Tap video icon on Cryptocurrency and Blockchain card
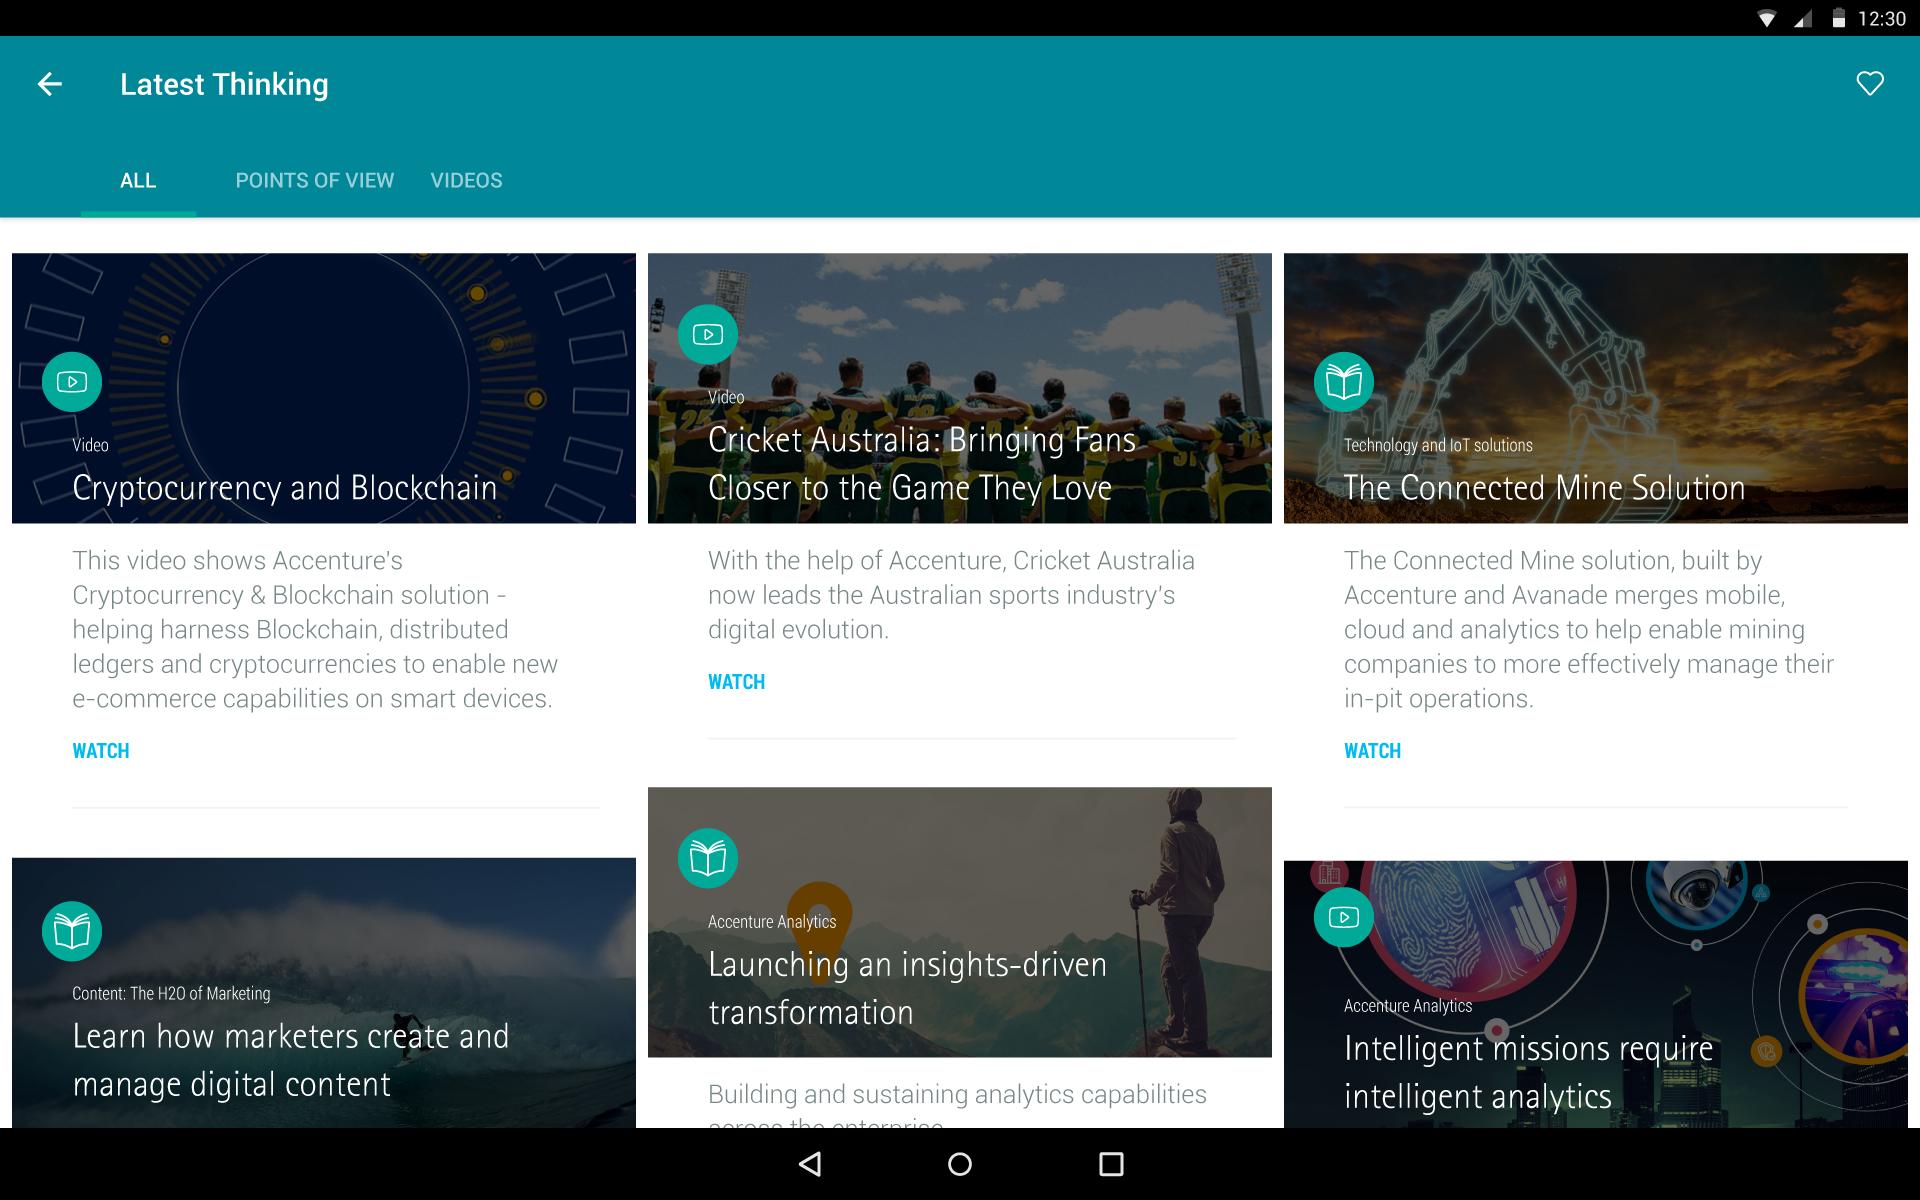The height and width of the screenshot is (1200, 1920). [72, 382]
